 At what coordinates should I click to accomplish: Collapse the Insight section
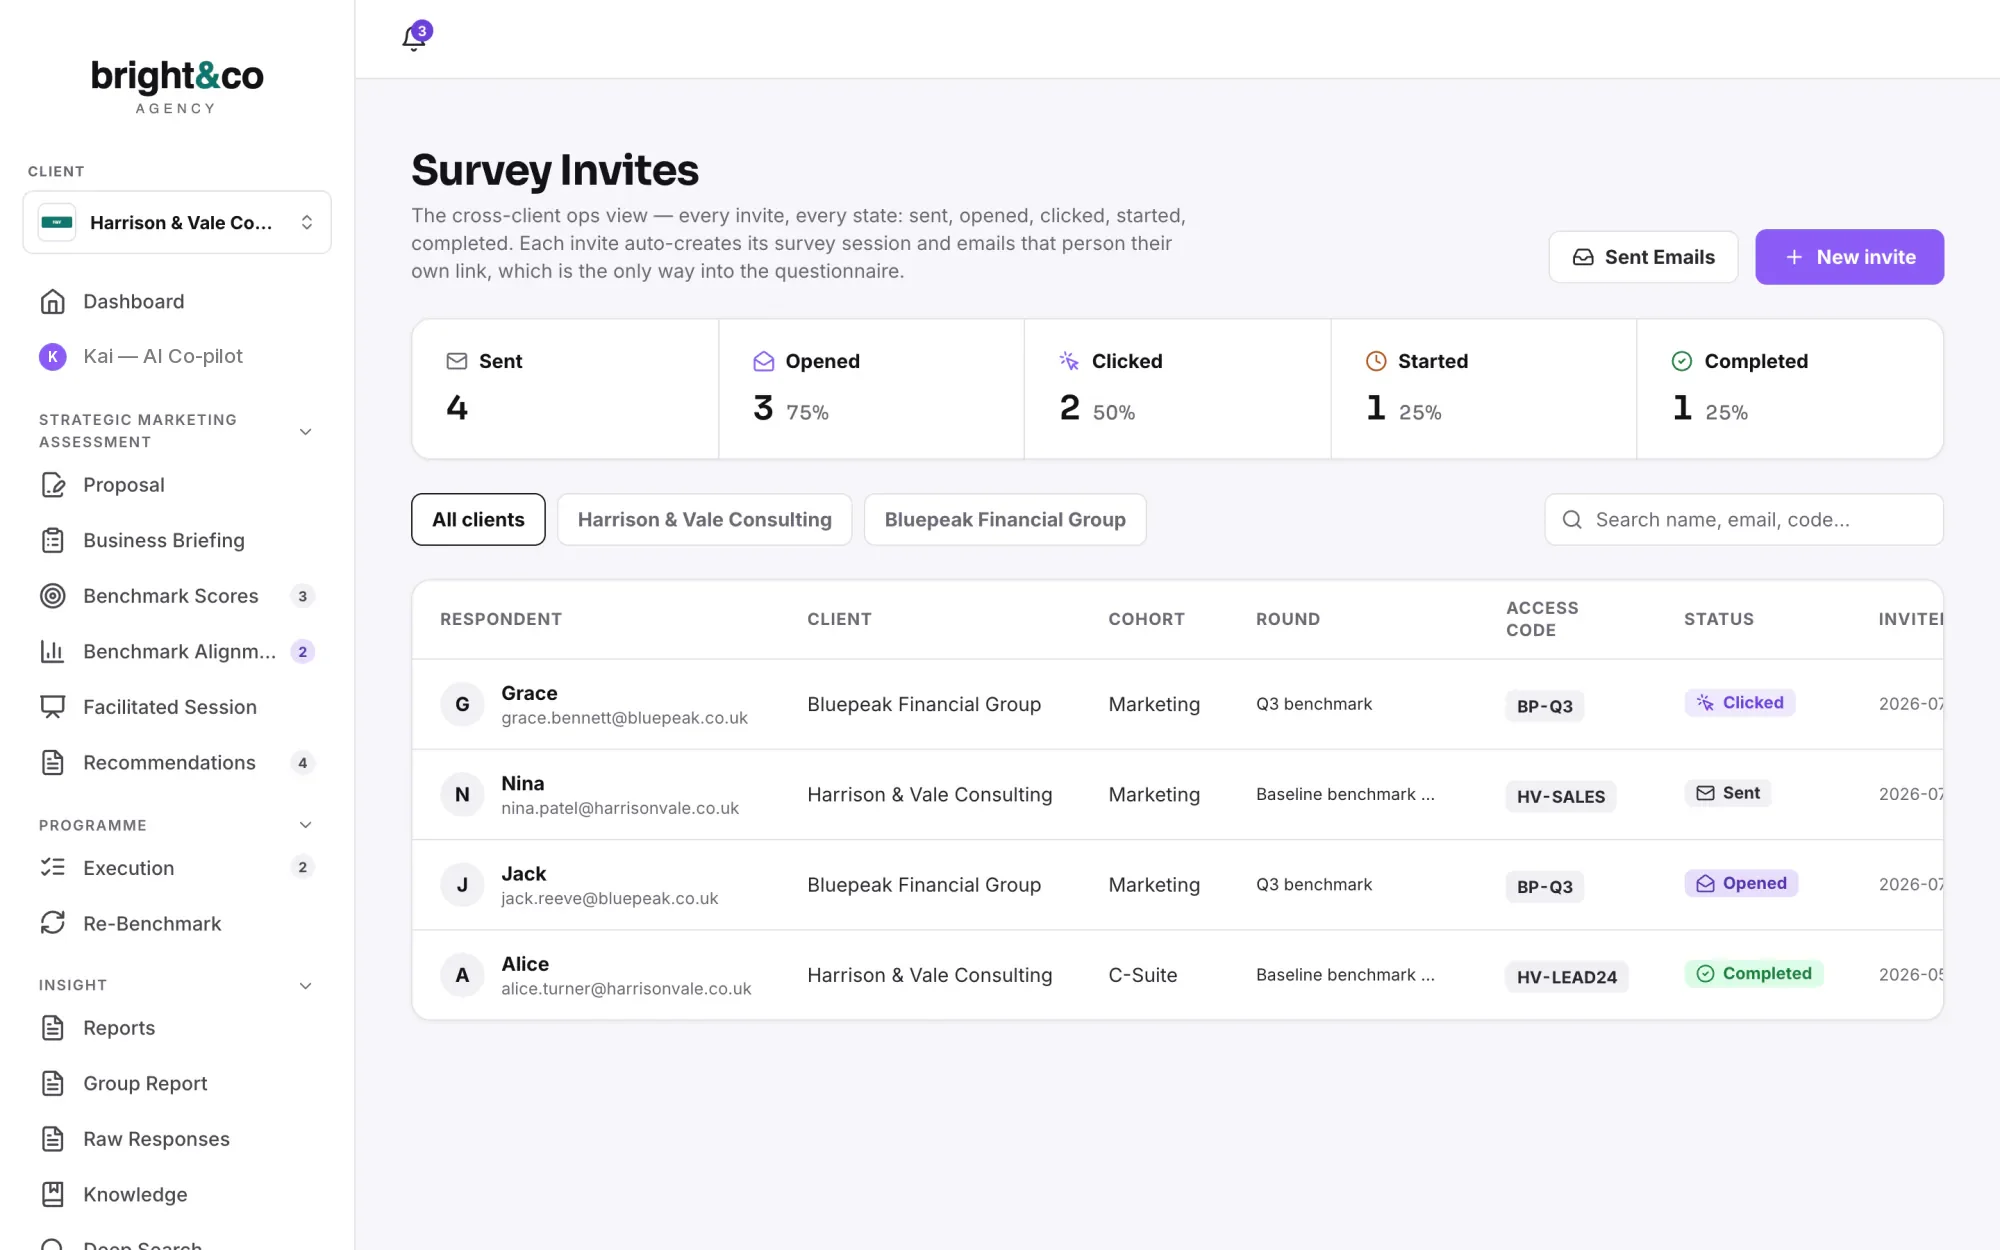(306, 986)
